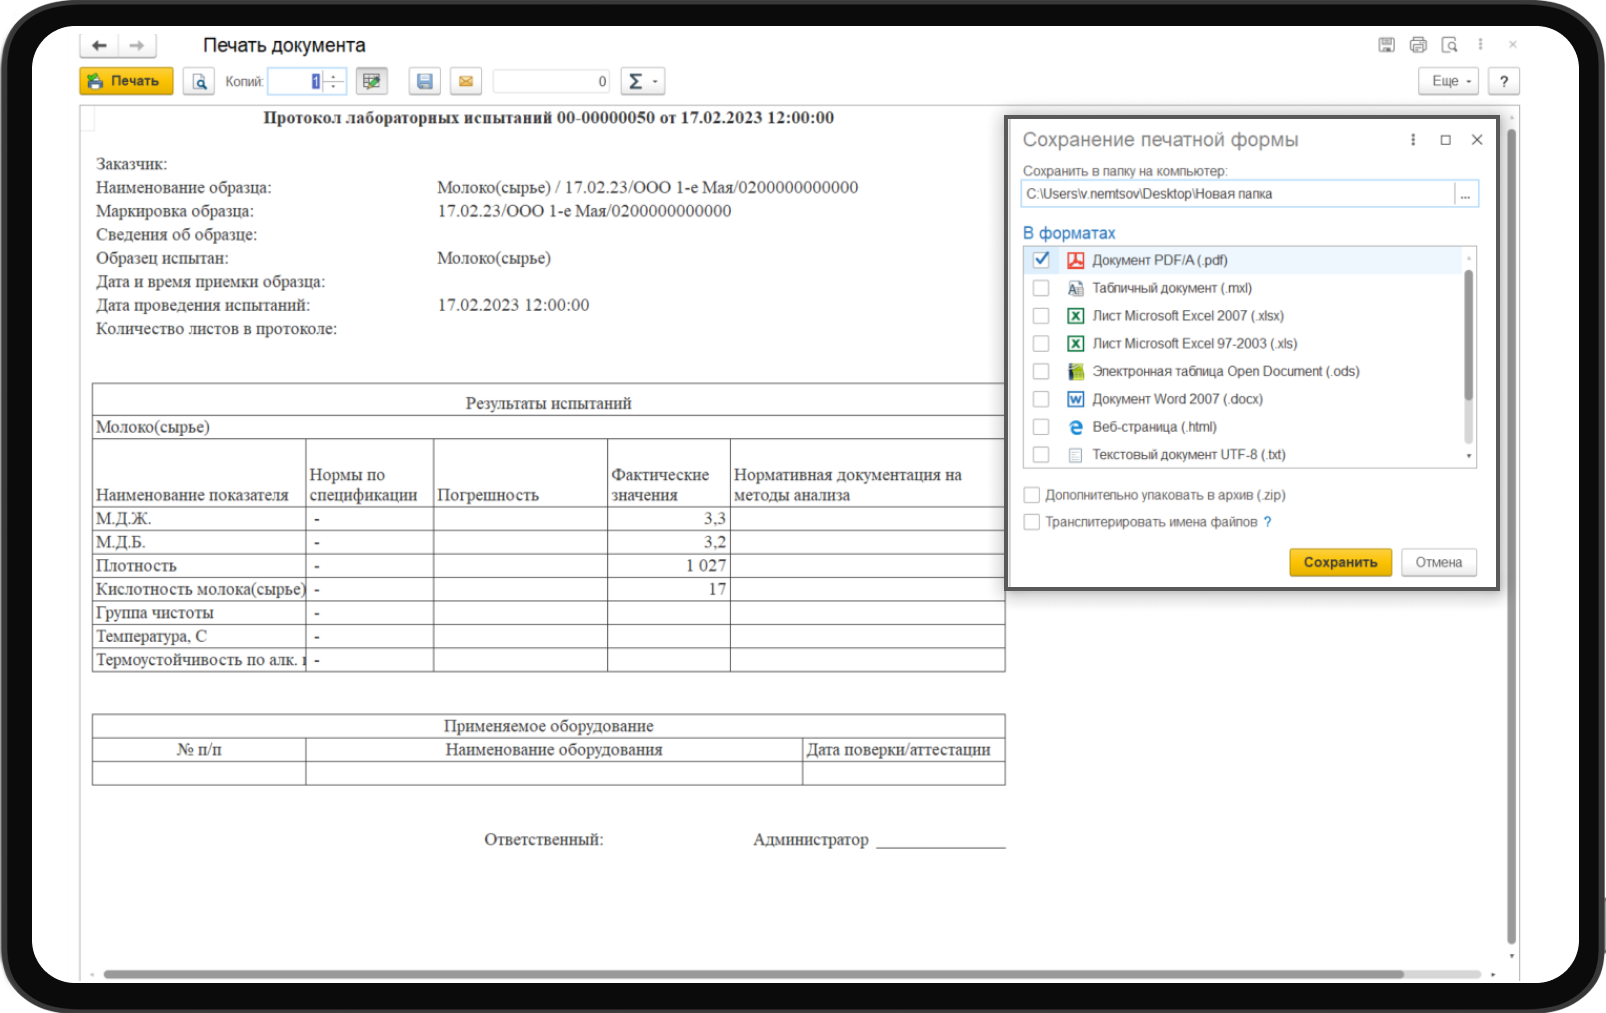Check the Лист Microsoft Excel 2007 (.xlsx) checkbox
Image resolution: width=1606 pixels, height=1013 pixels.
pos(1041,316)
